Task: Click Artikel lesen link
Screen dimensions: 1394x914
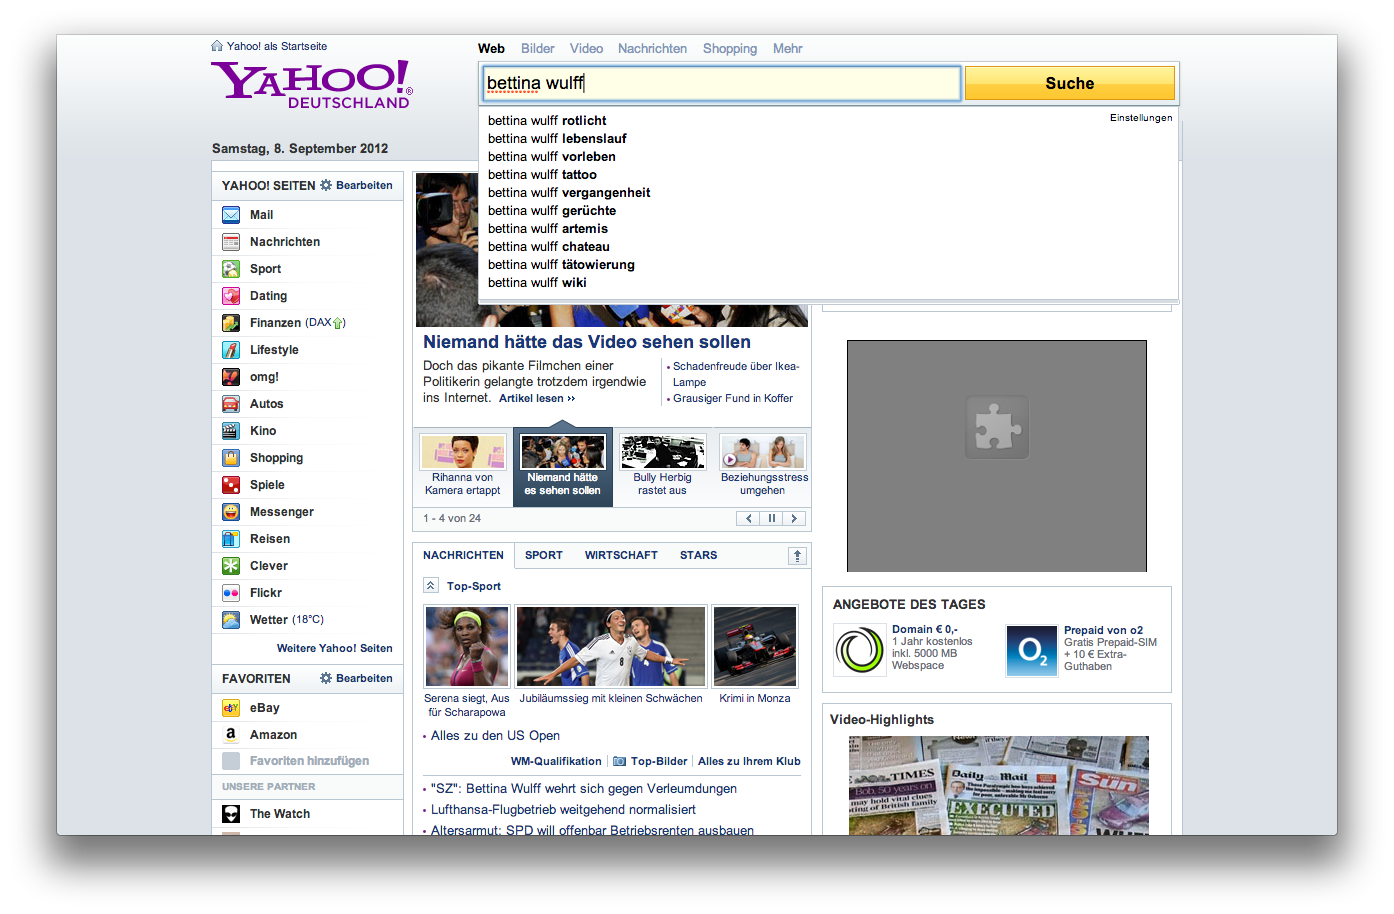Action: click(x=537, y=399)
